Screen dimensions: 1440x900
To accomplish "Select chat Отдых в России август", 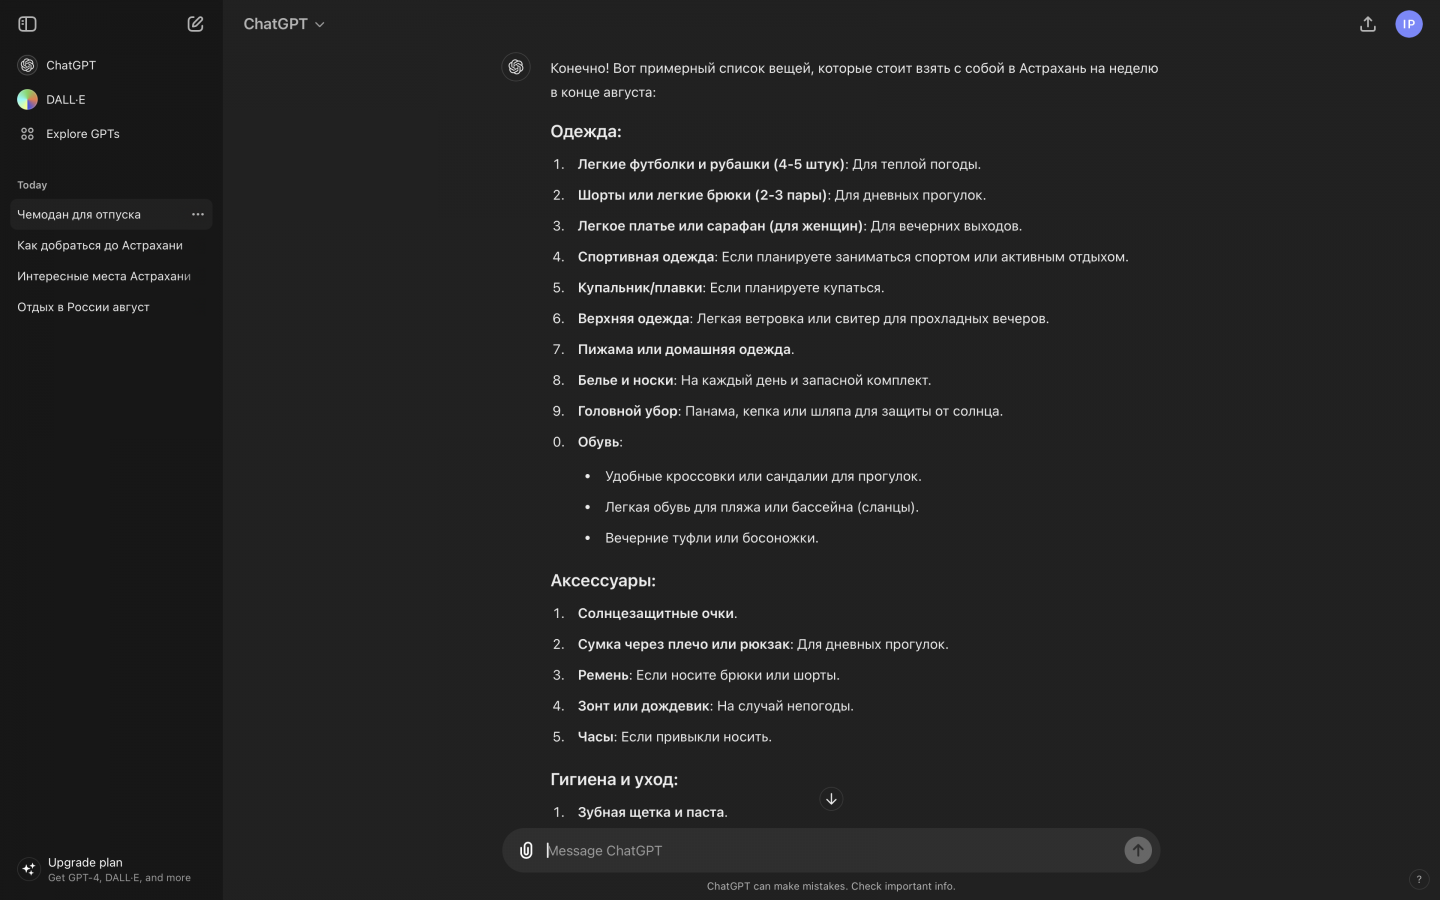I will 83,307.
